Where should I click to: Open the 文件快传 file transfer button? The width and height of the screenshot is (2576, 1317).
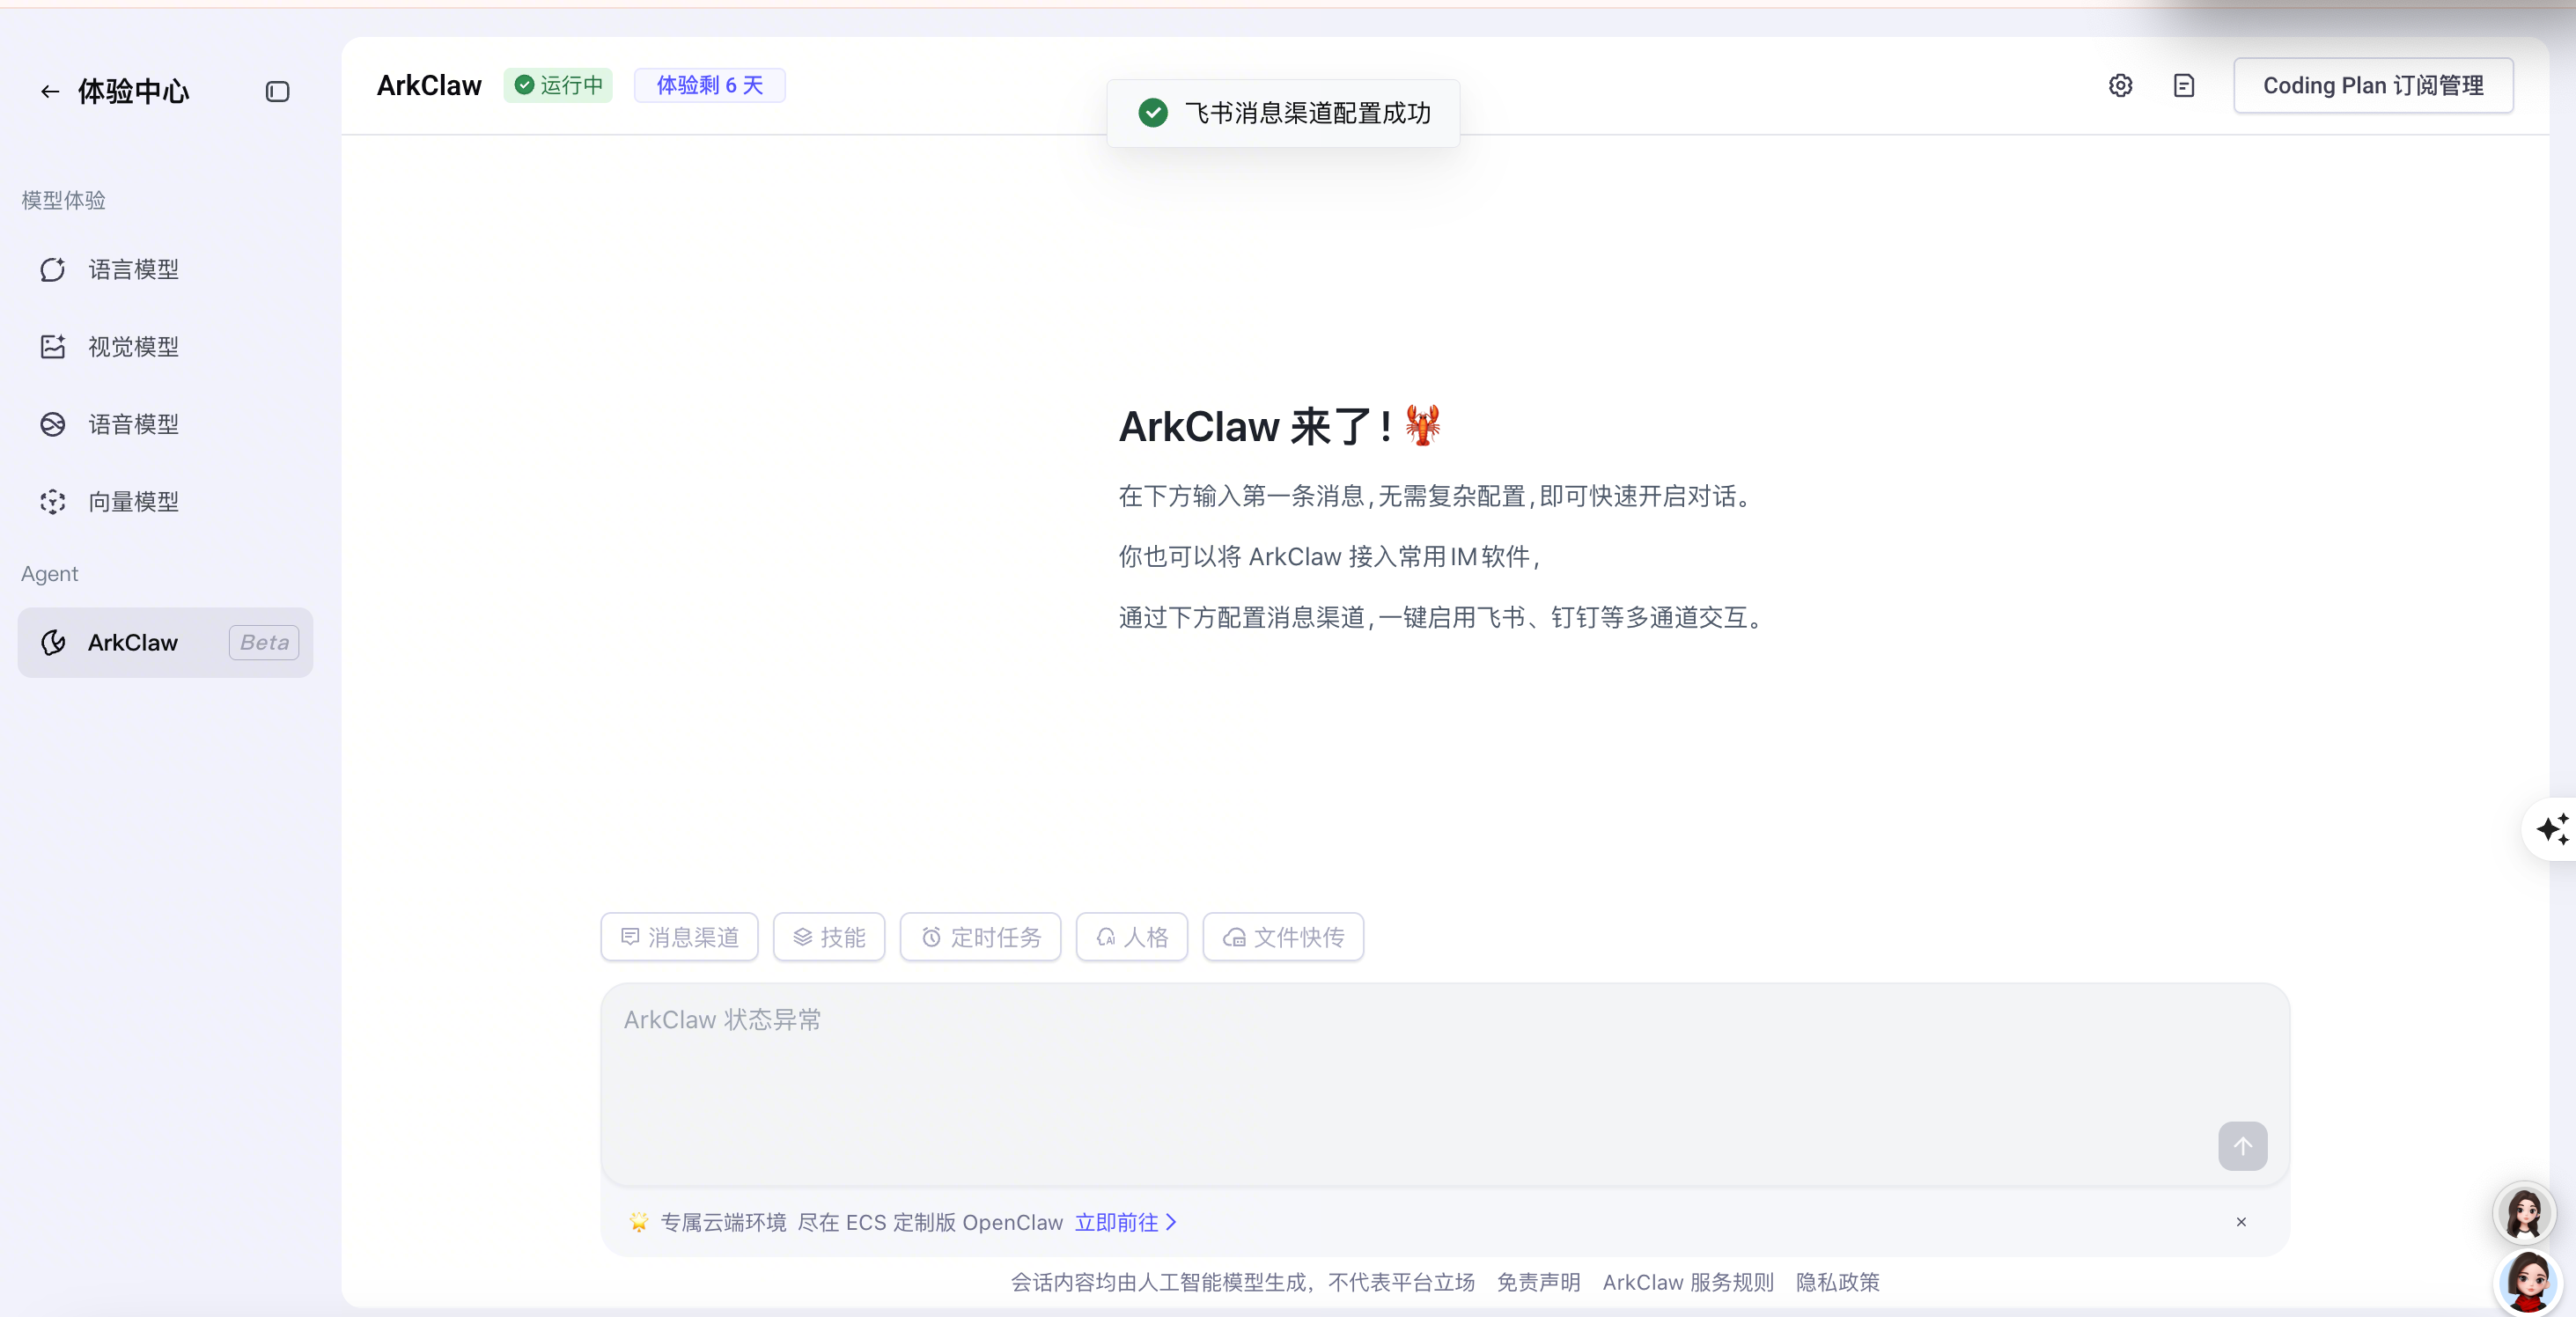click(1282, 937)
